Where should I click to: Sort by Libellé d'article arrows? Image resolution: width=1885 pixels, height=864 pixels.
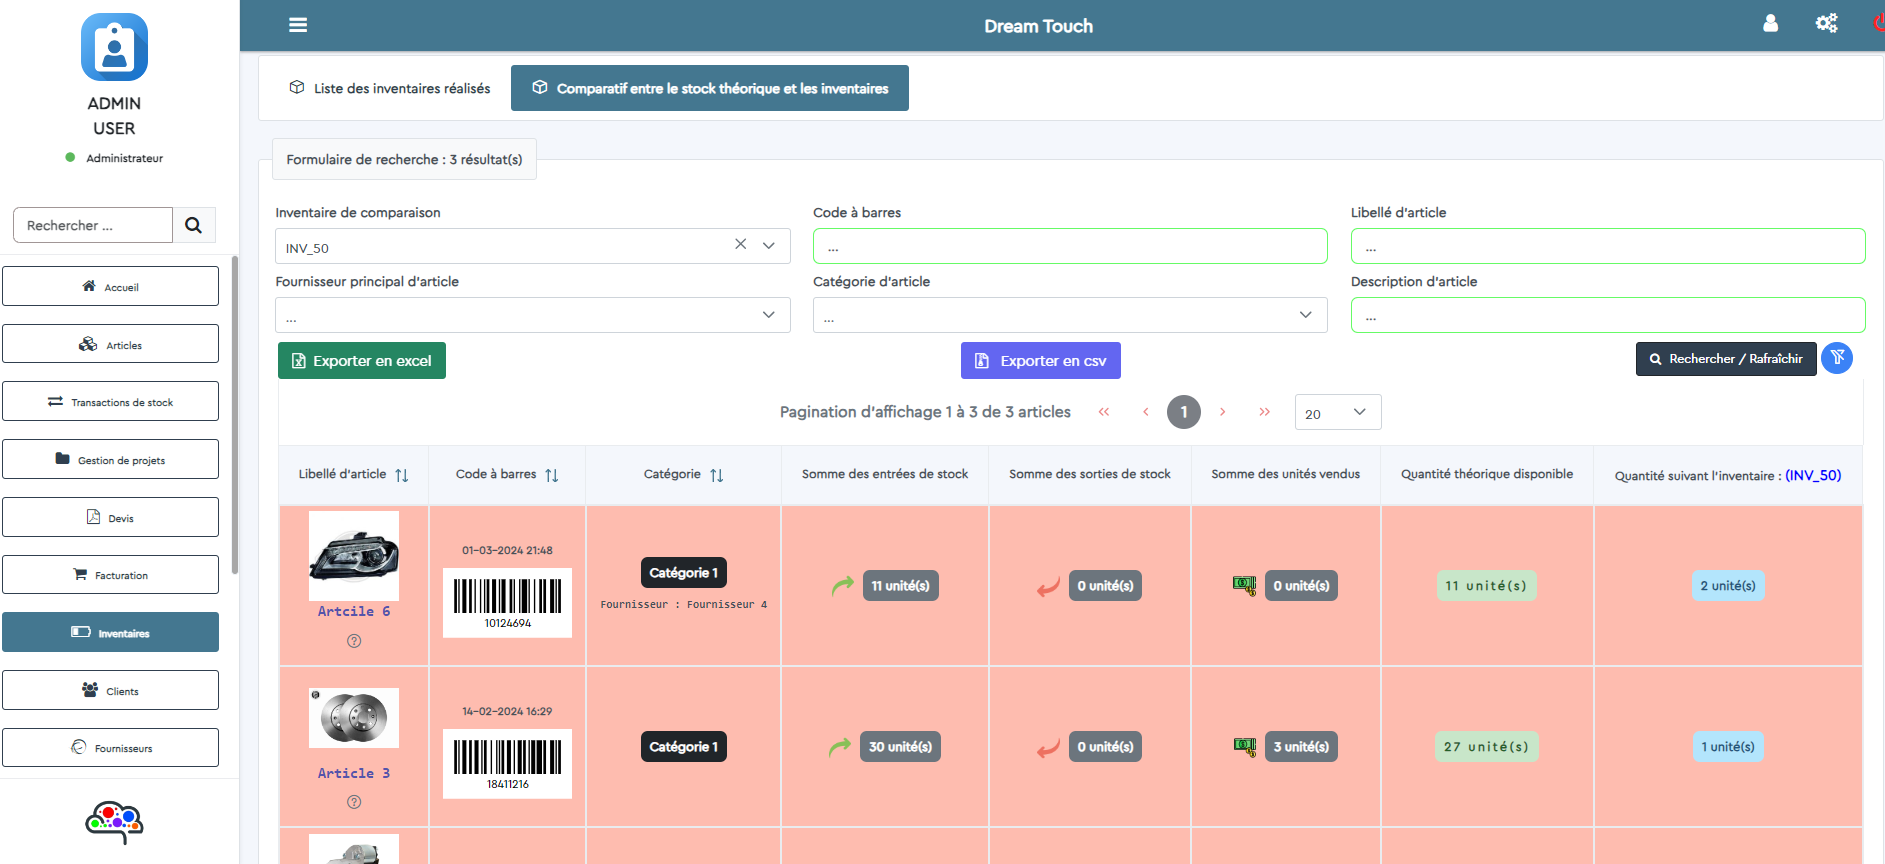tap(402, 475)
